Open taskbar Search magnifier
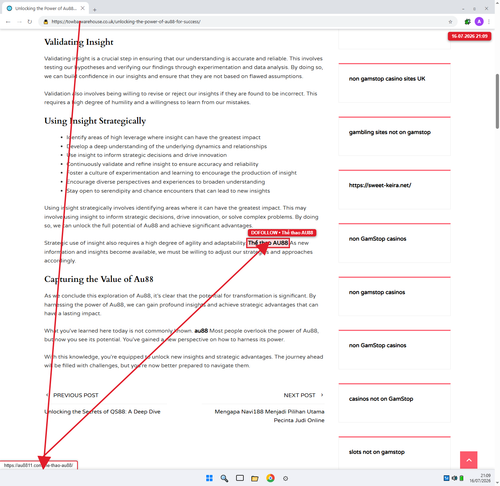This screenshot has width=500, height=486. [224, 478]
